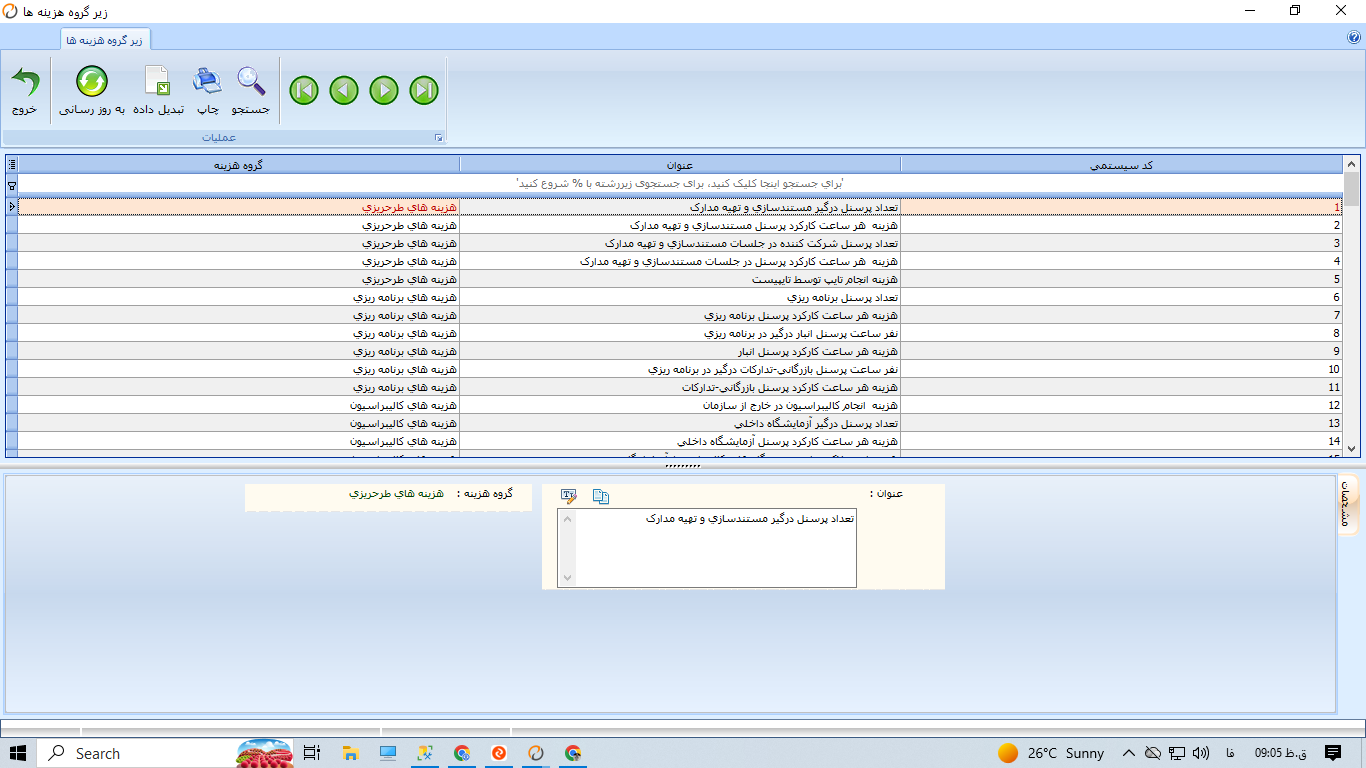The image size is (1366, 768).
Task: Click title textarea scroll up arrow
Action: coord(567,519)
